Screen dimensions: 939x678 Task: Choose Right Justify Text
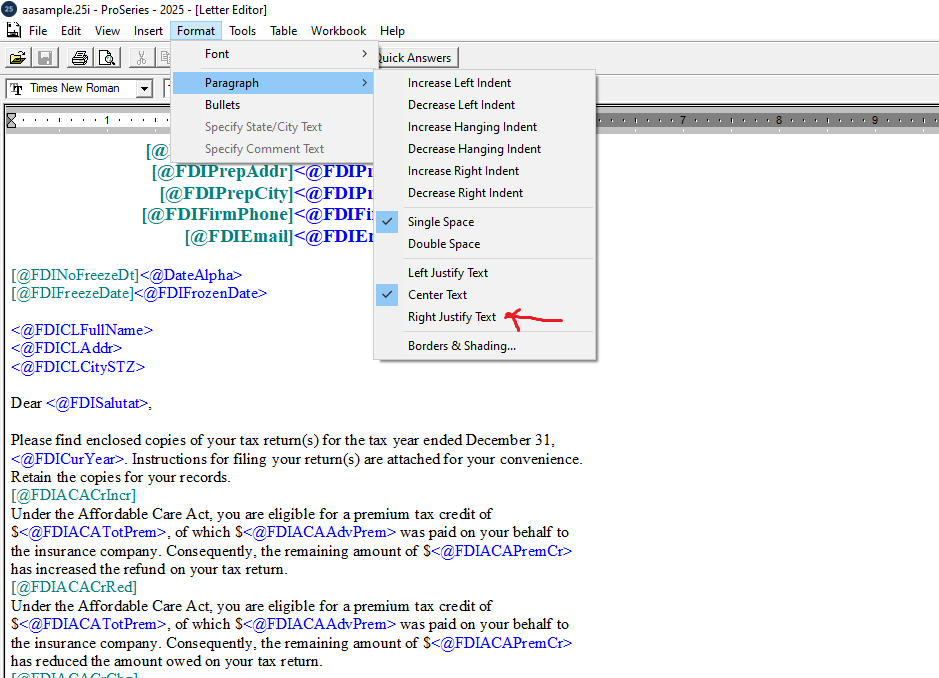pyautogui.click(x=452, y=317)
